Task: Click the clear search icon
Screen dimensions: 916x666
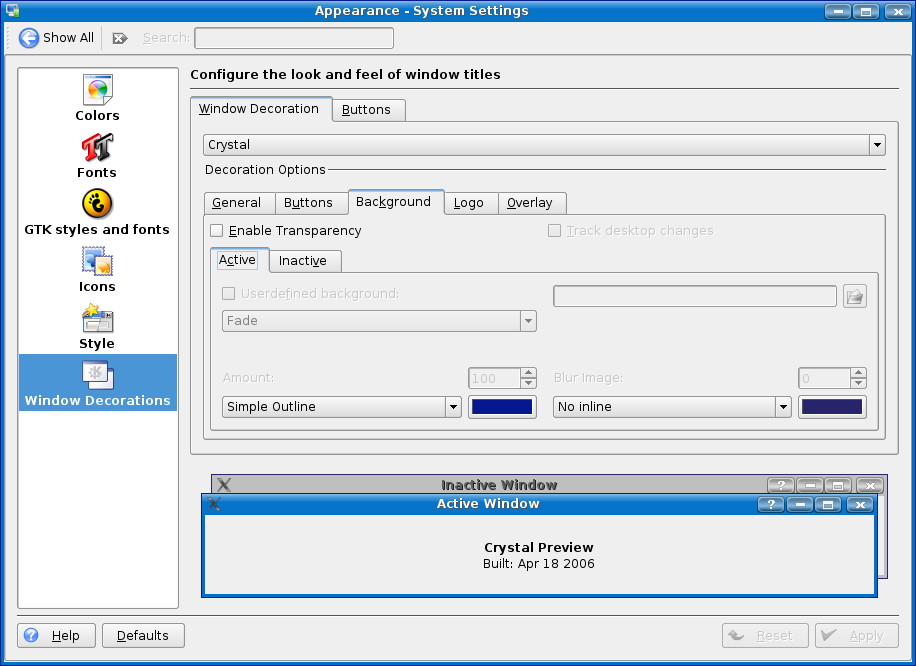Action: (x=120, y=38)
